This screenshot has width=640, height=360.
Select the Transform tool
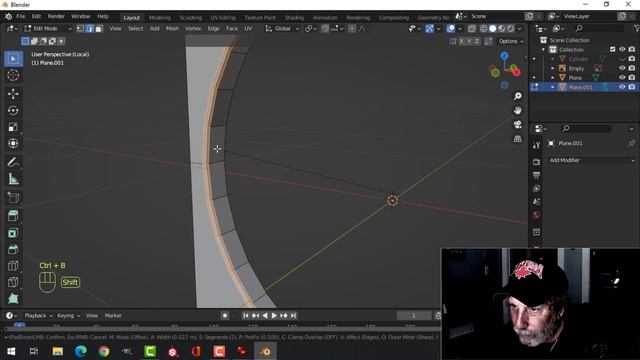(x=13, y=143)
